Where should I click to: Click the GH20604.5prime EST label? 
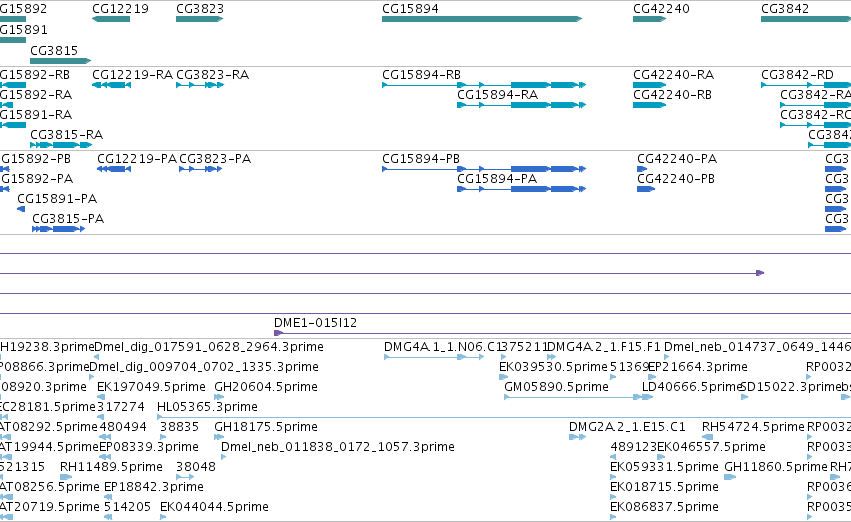tap(266, 387)
